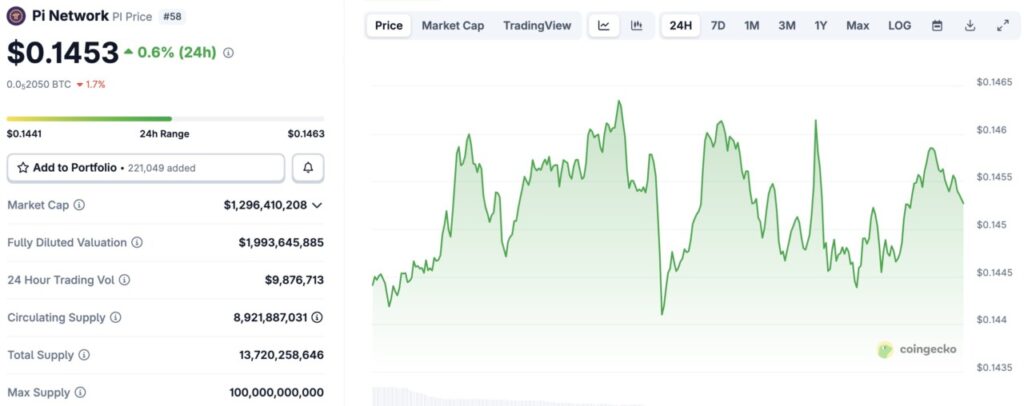The height and width of the screenshot is (406, 1024).
Task: Select the 7D time range
Action: (718, 26)
